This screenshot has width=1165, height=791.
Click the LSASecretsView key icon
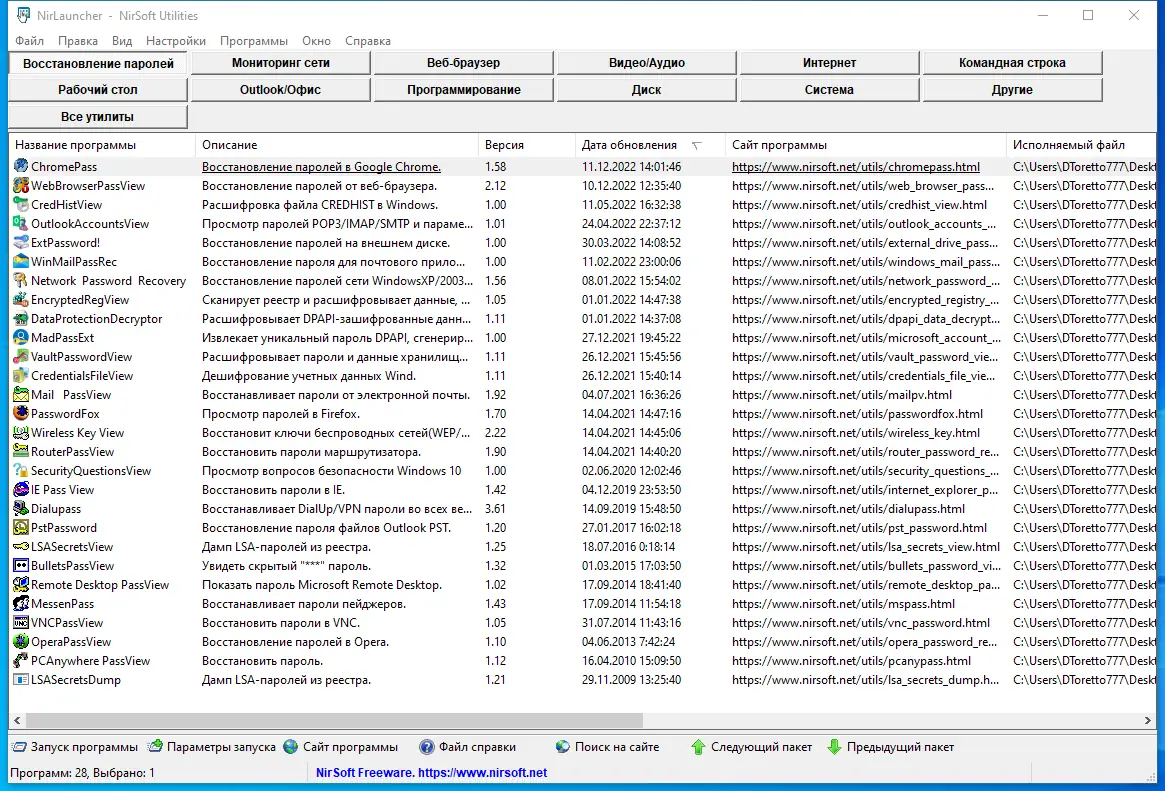pyautogui.click(x=21, y=547)
